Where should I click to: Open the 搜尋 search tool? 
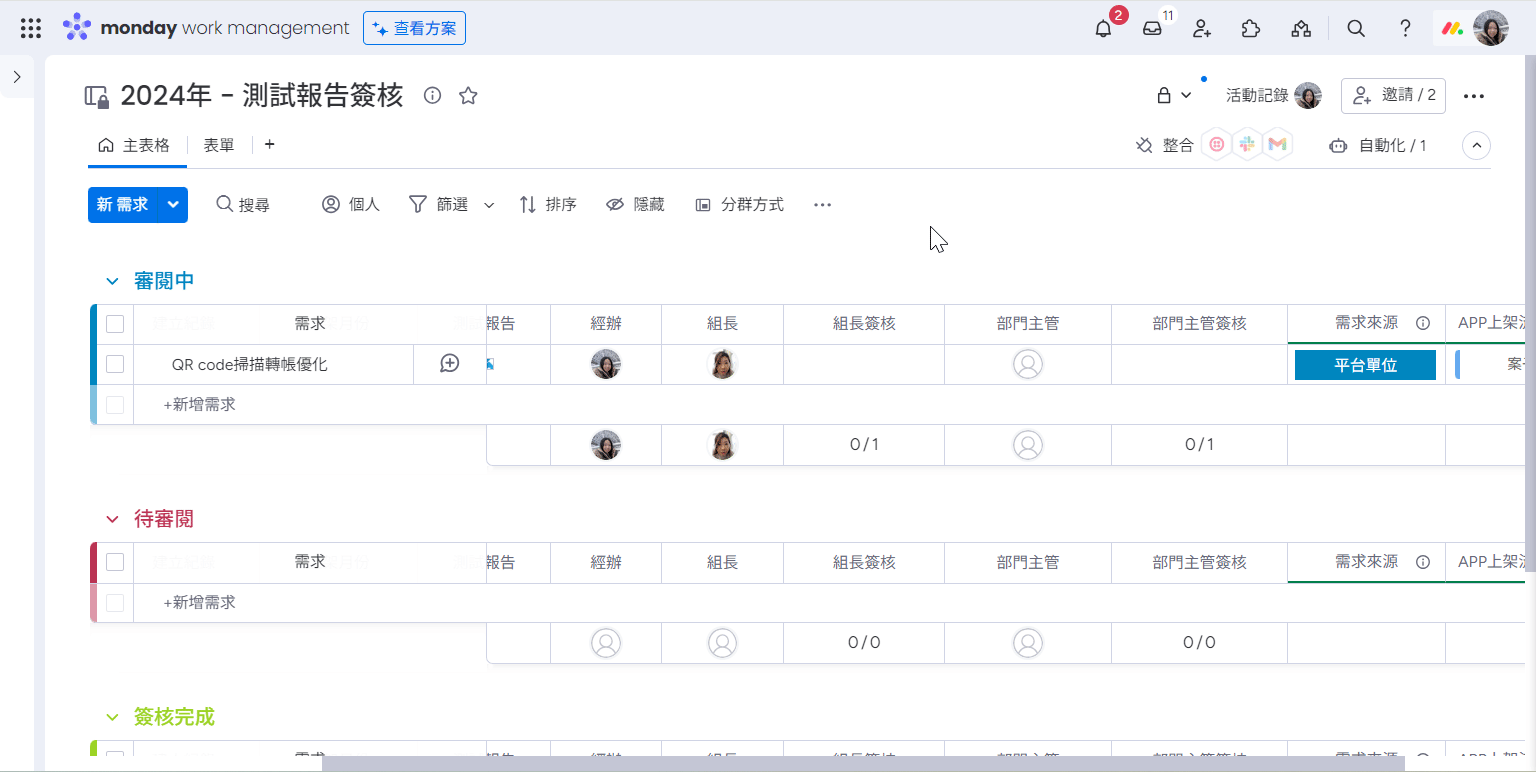243,204
